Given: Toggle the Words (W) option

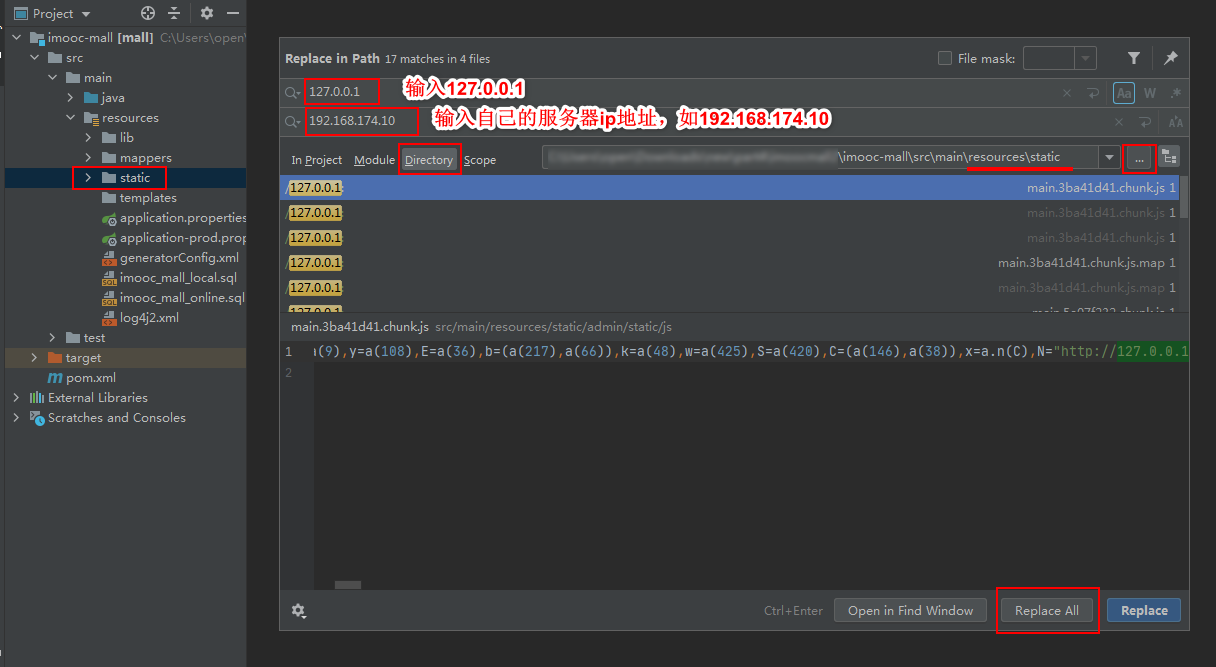Looking at the screenshot, I should (1150, 93).
